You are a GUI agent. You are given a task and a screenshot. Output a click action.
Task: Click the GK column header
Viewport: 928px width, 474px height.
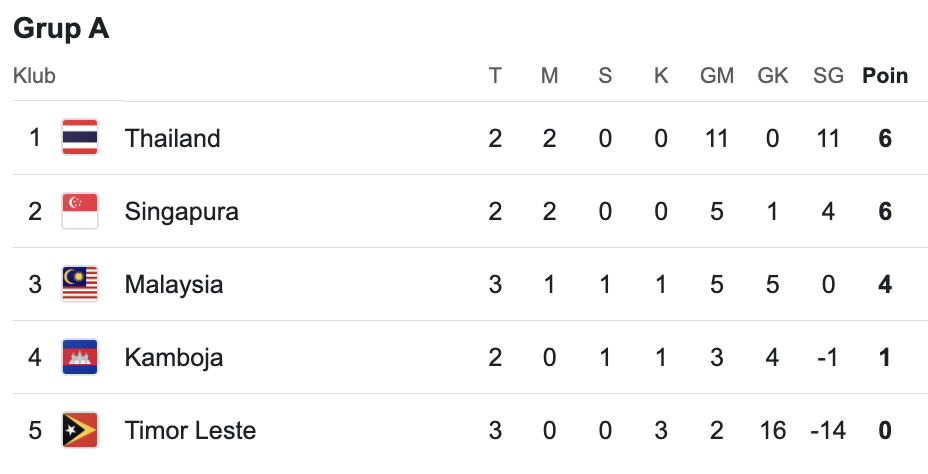pyautogui.click(x=772, y=76)
